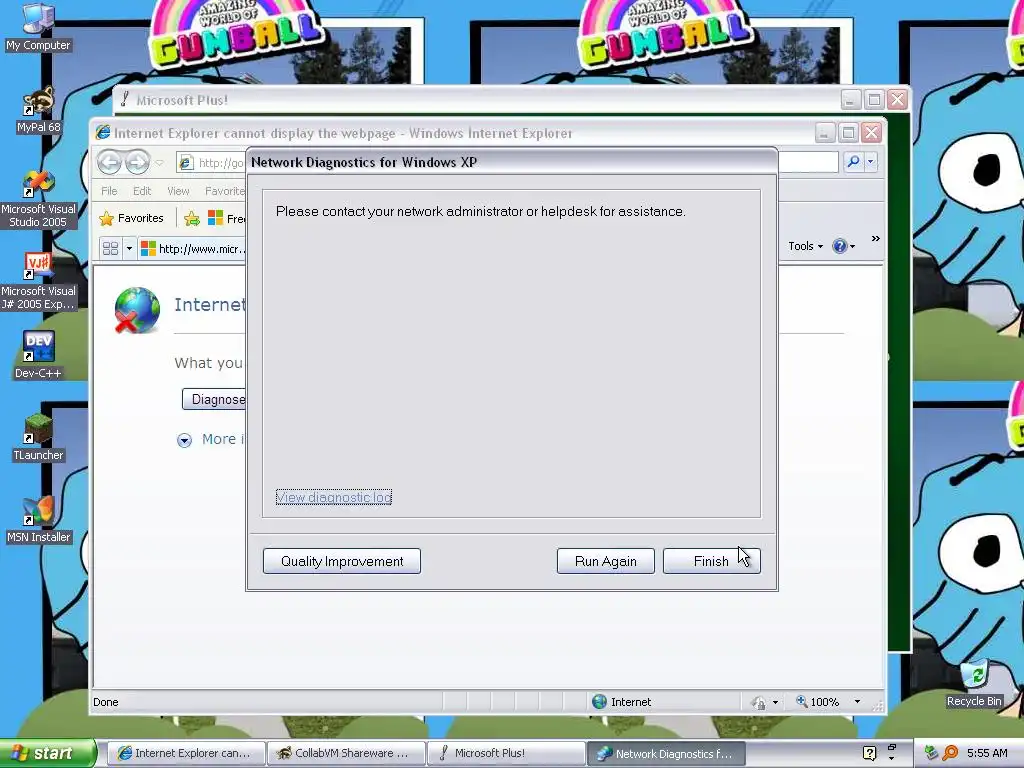Viewport: 1024px width, 768px height.
Task: Open the View diagnostic log link
Action: coord(334,497)
